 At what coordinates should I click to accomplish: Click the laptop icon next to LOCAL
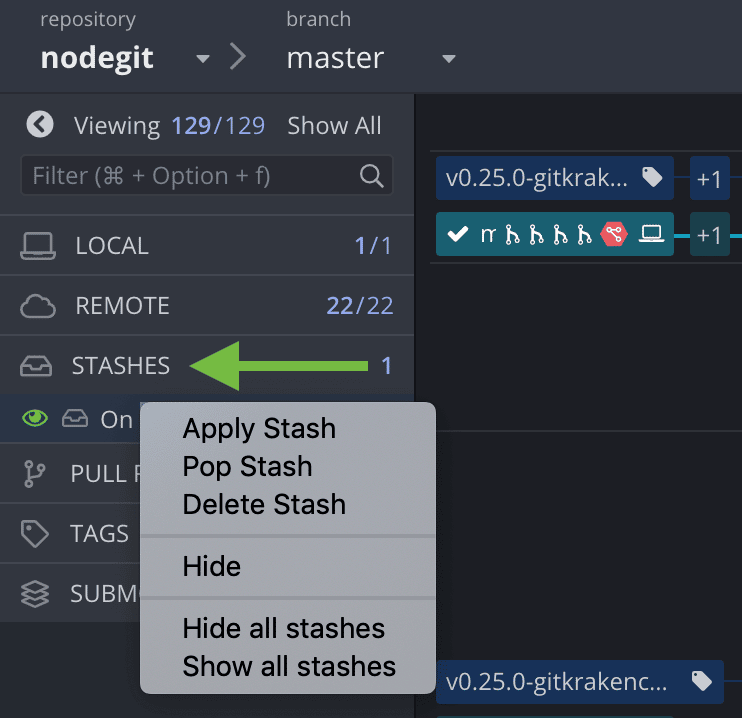(x=38, y=246)
